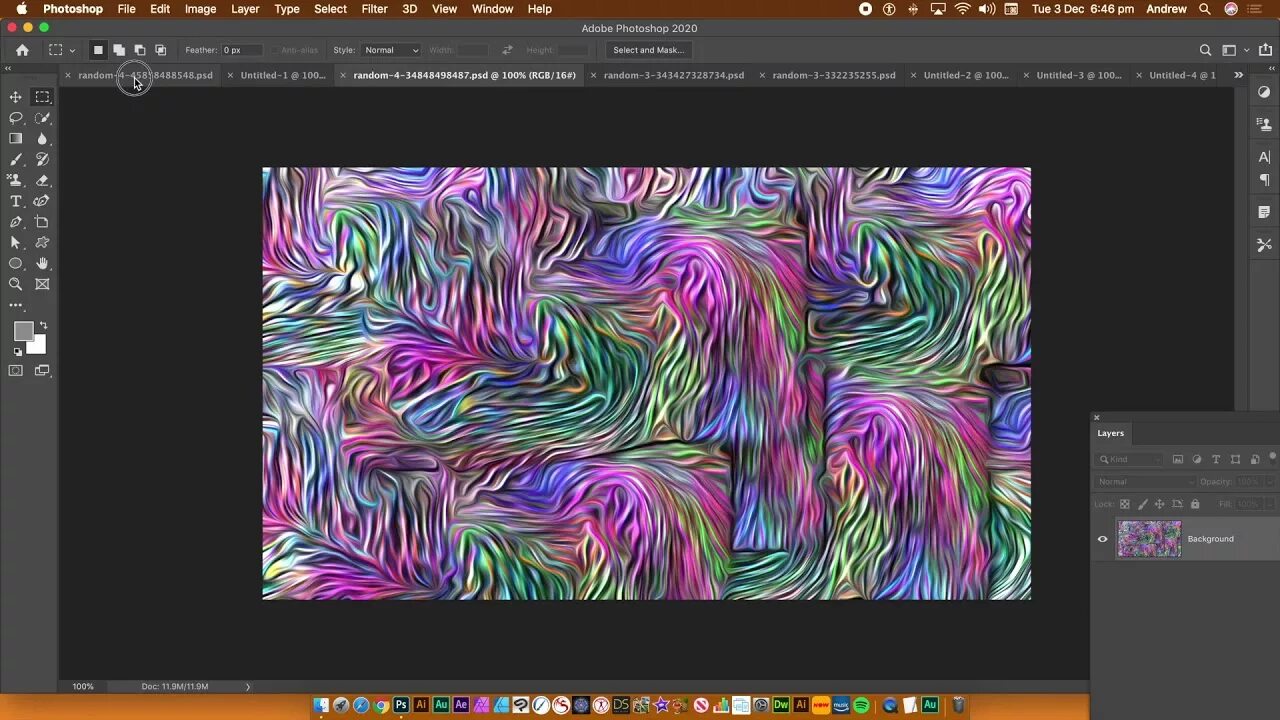
Task: Hide the Background layer
Action: point(1102,539)
